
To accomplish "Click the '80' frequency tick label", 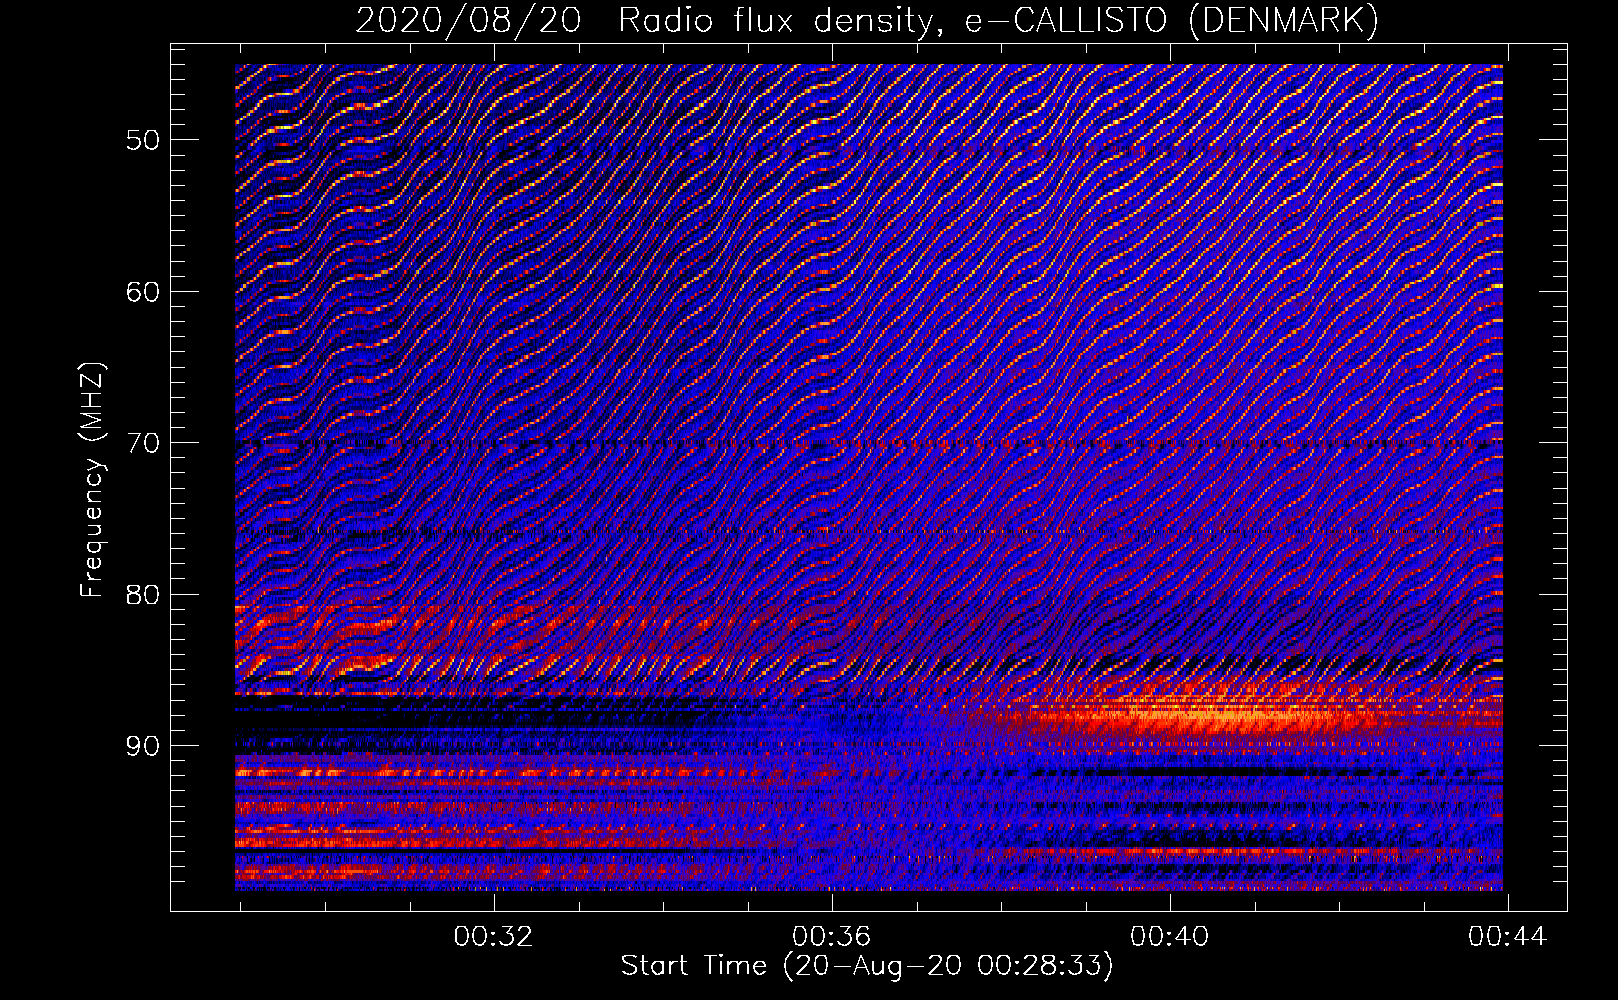I will tap(143, 594).
